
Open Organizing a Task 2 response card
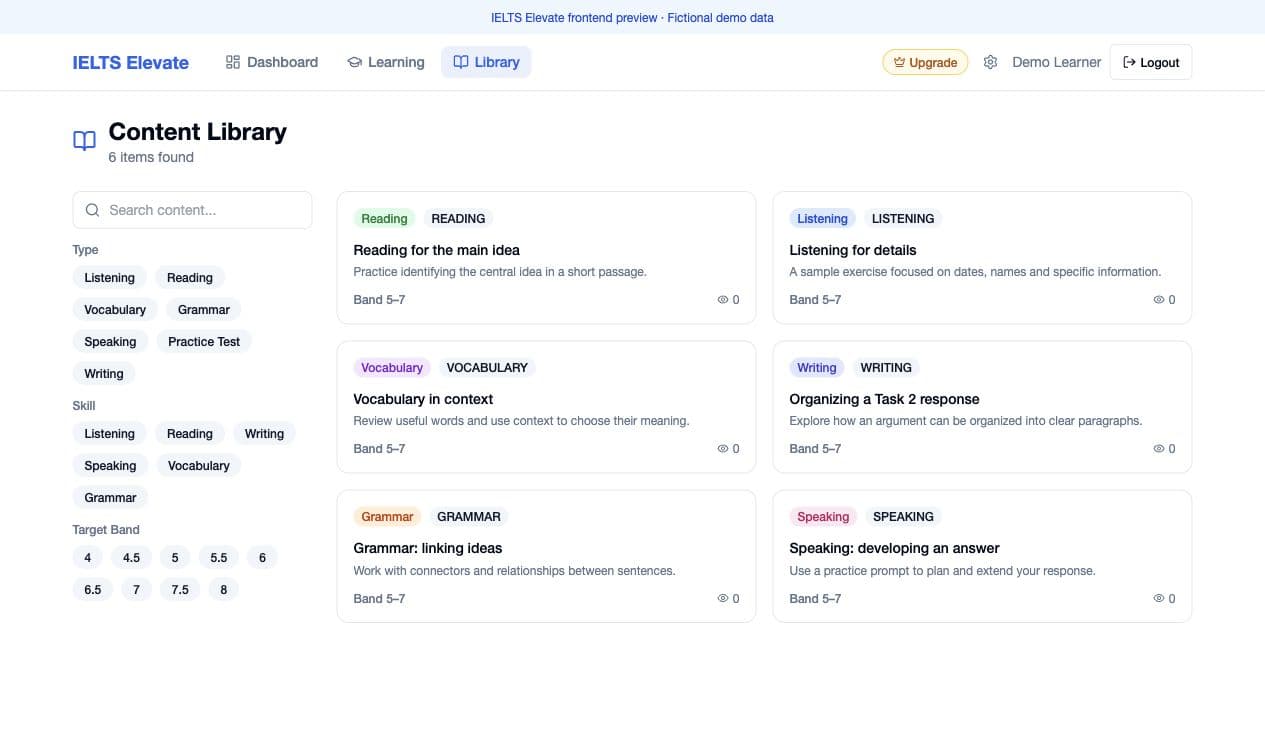[x=982, y=407]
